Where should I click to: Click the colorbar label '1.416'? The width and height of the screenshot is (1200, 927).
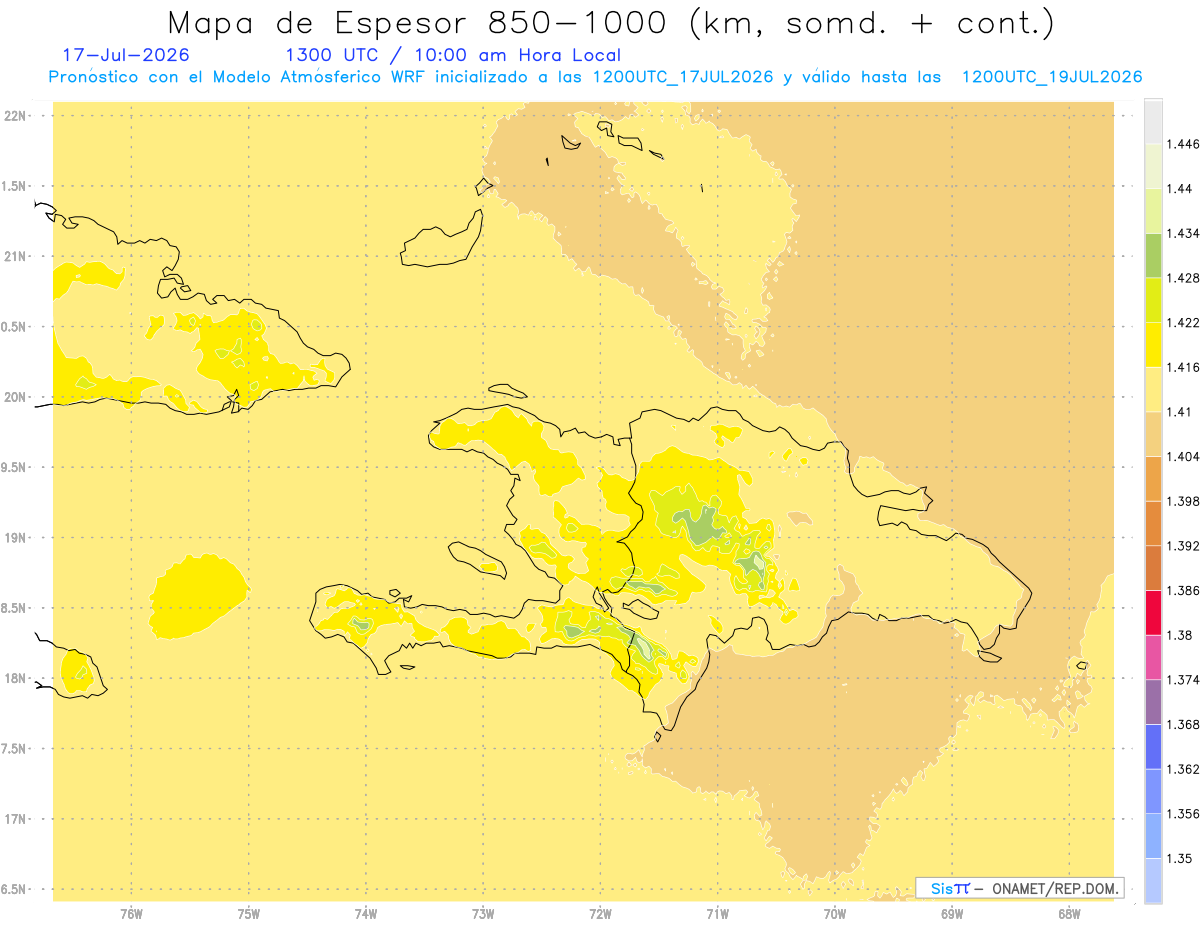[1185, 367]
